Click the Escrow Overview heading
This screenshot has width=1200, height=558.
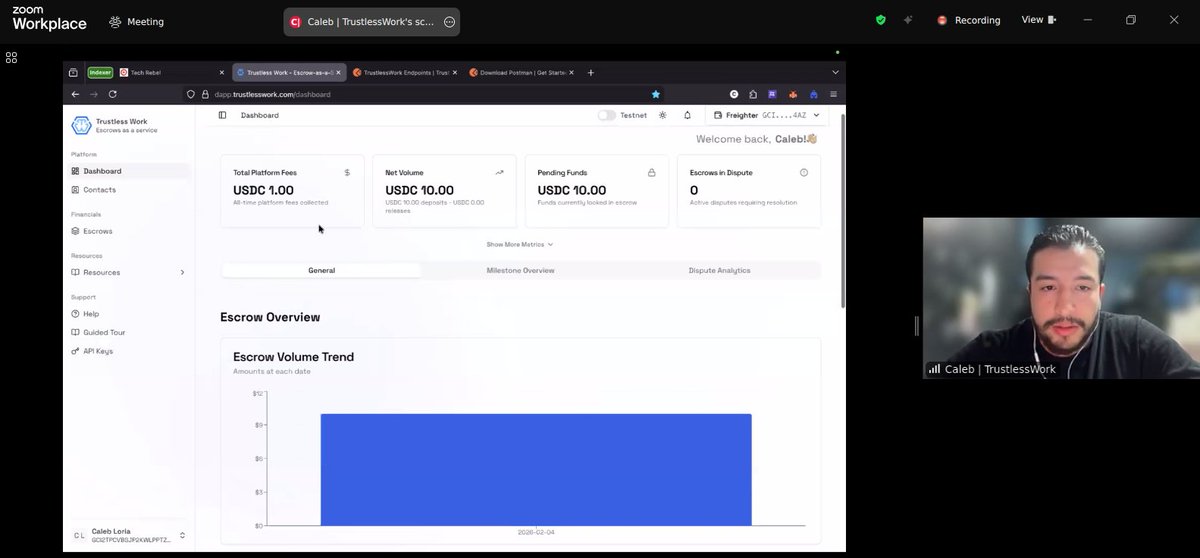(270, 317)
